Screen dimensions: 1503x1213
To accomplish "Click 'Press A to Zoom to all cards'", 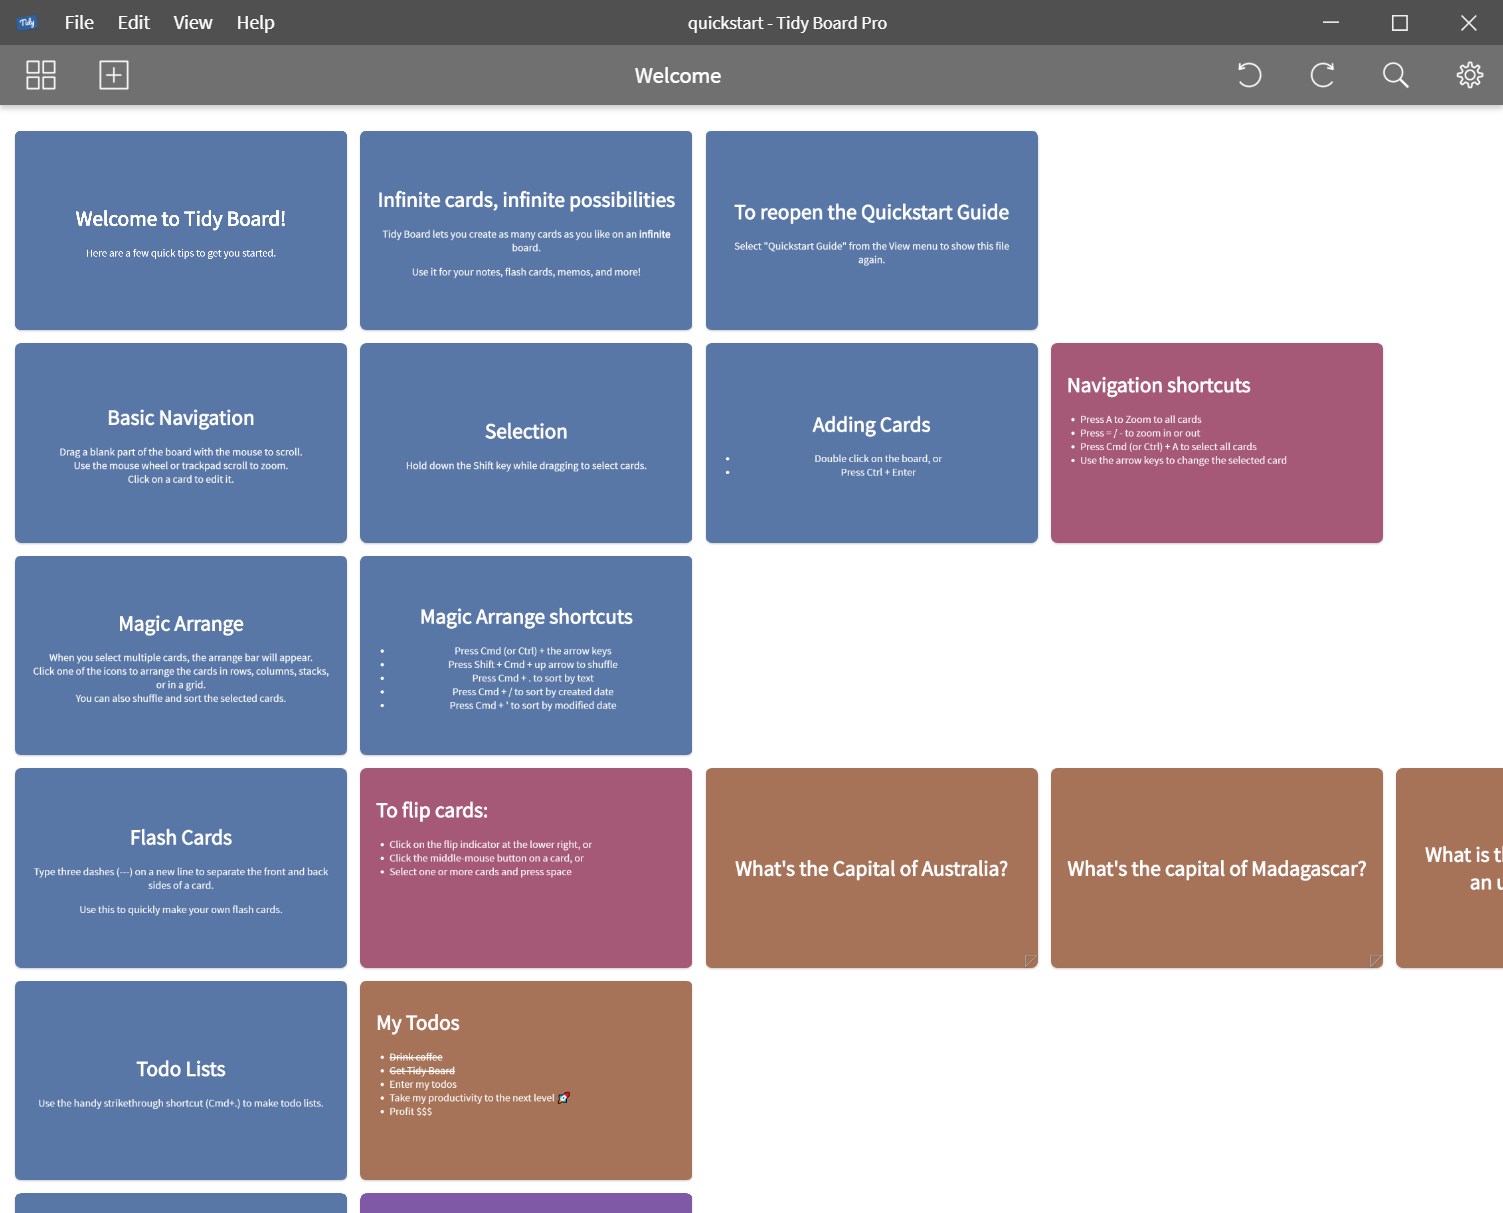I will point(1141,420).
